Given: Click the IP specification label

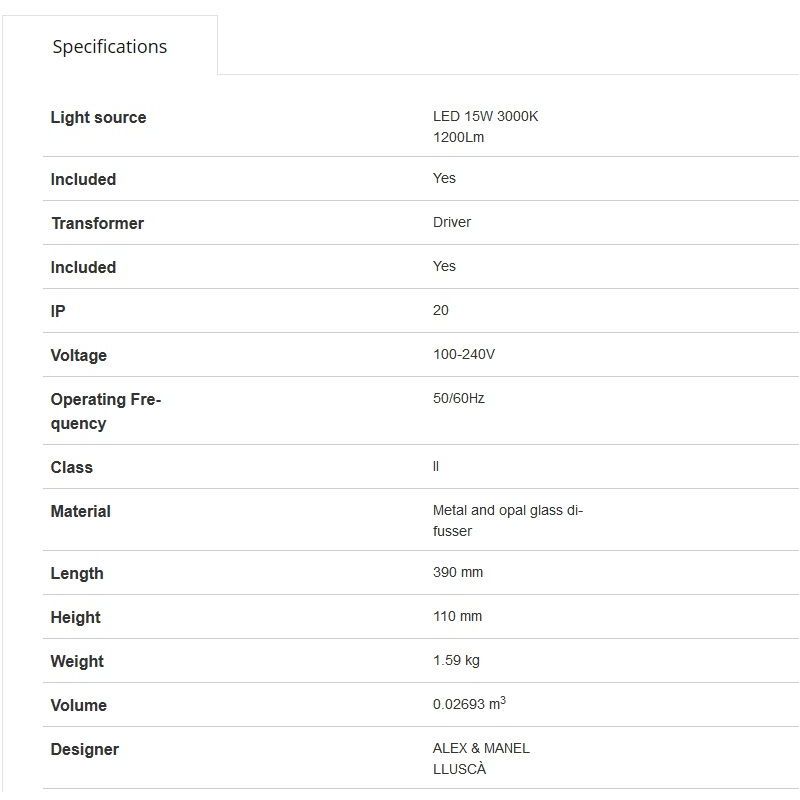Looking at the screenshot, I should pyautogui.click(x=58, y=311).
